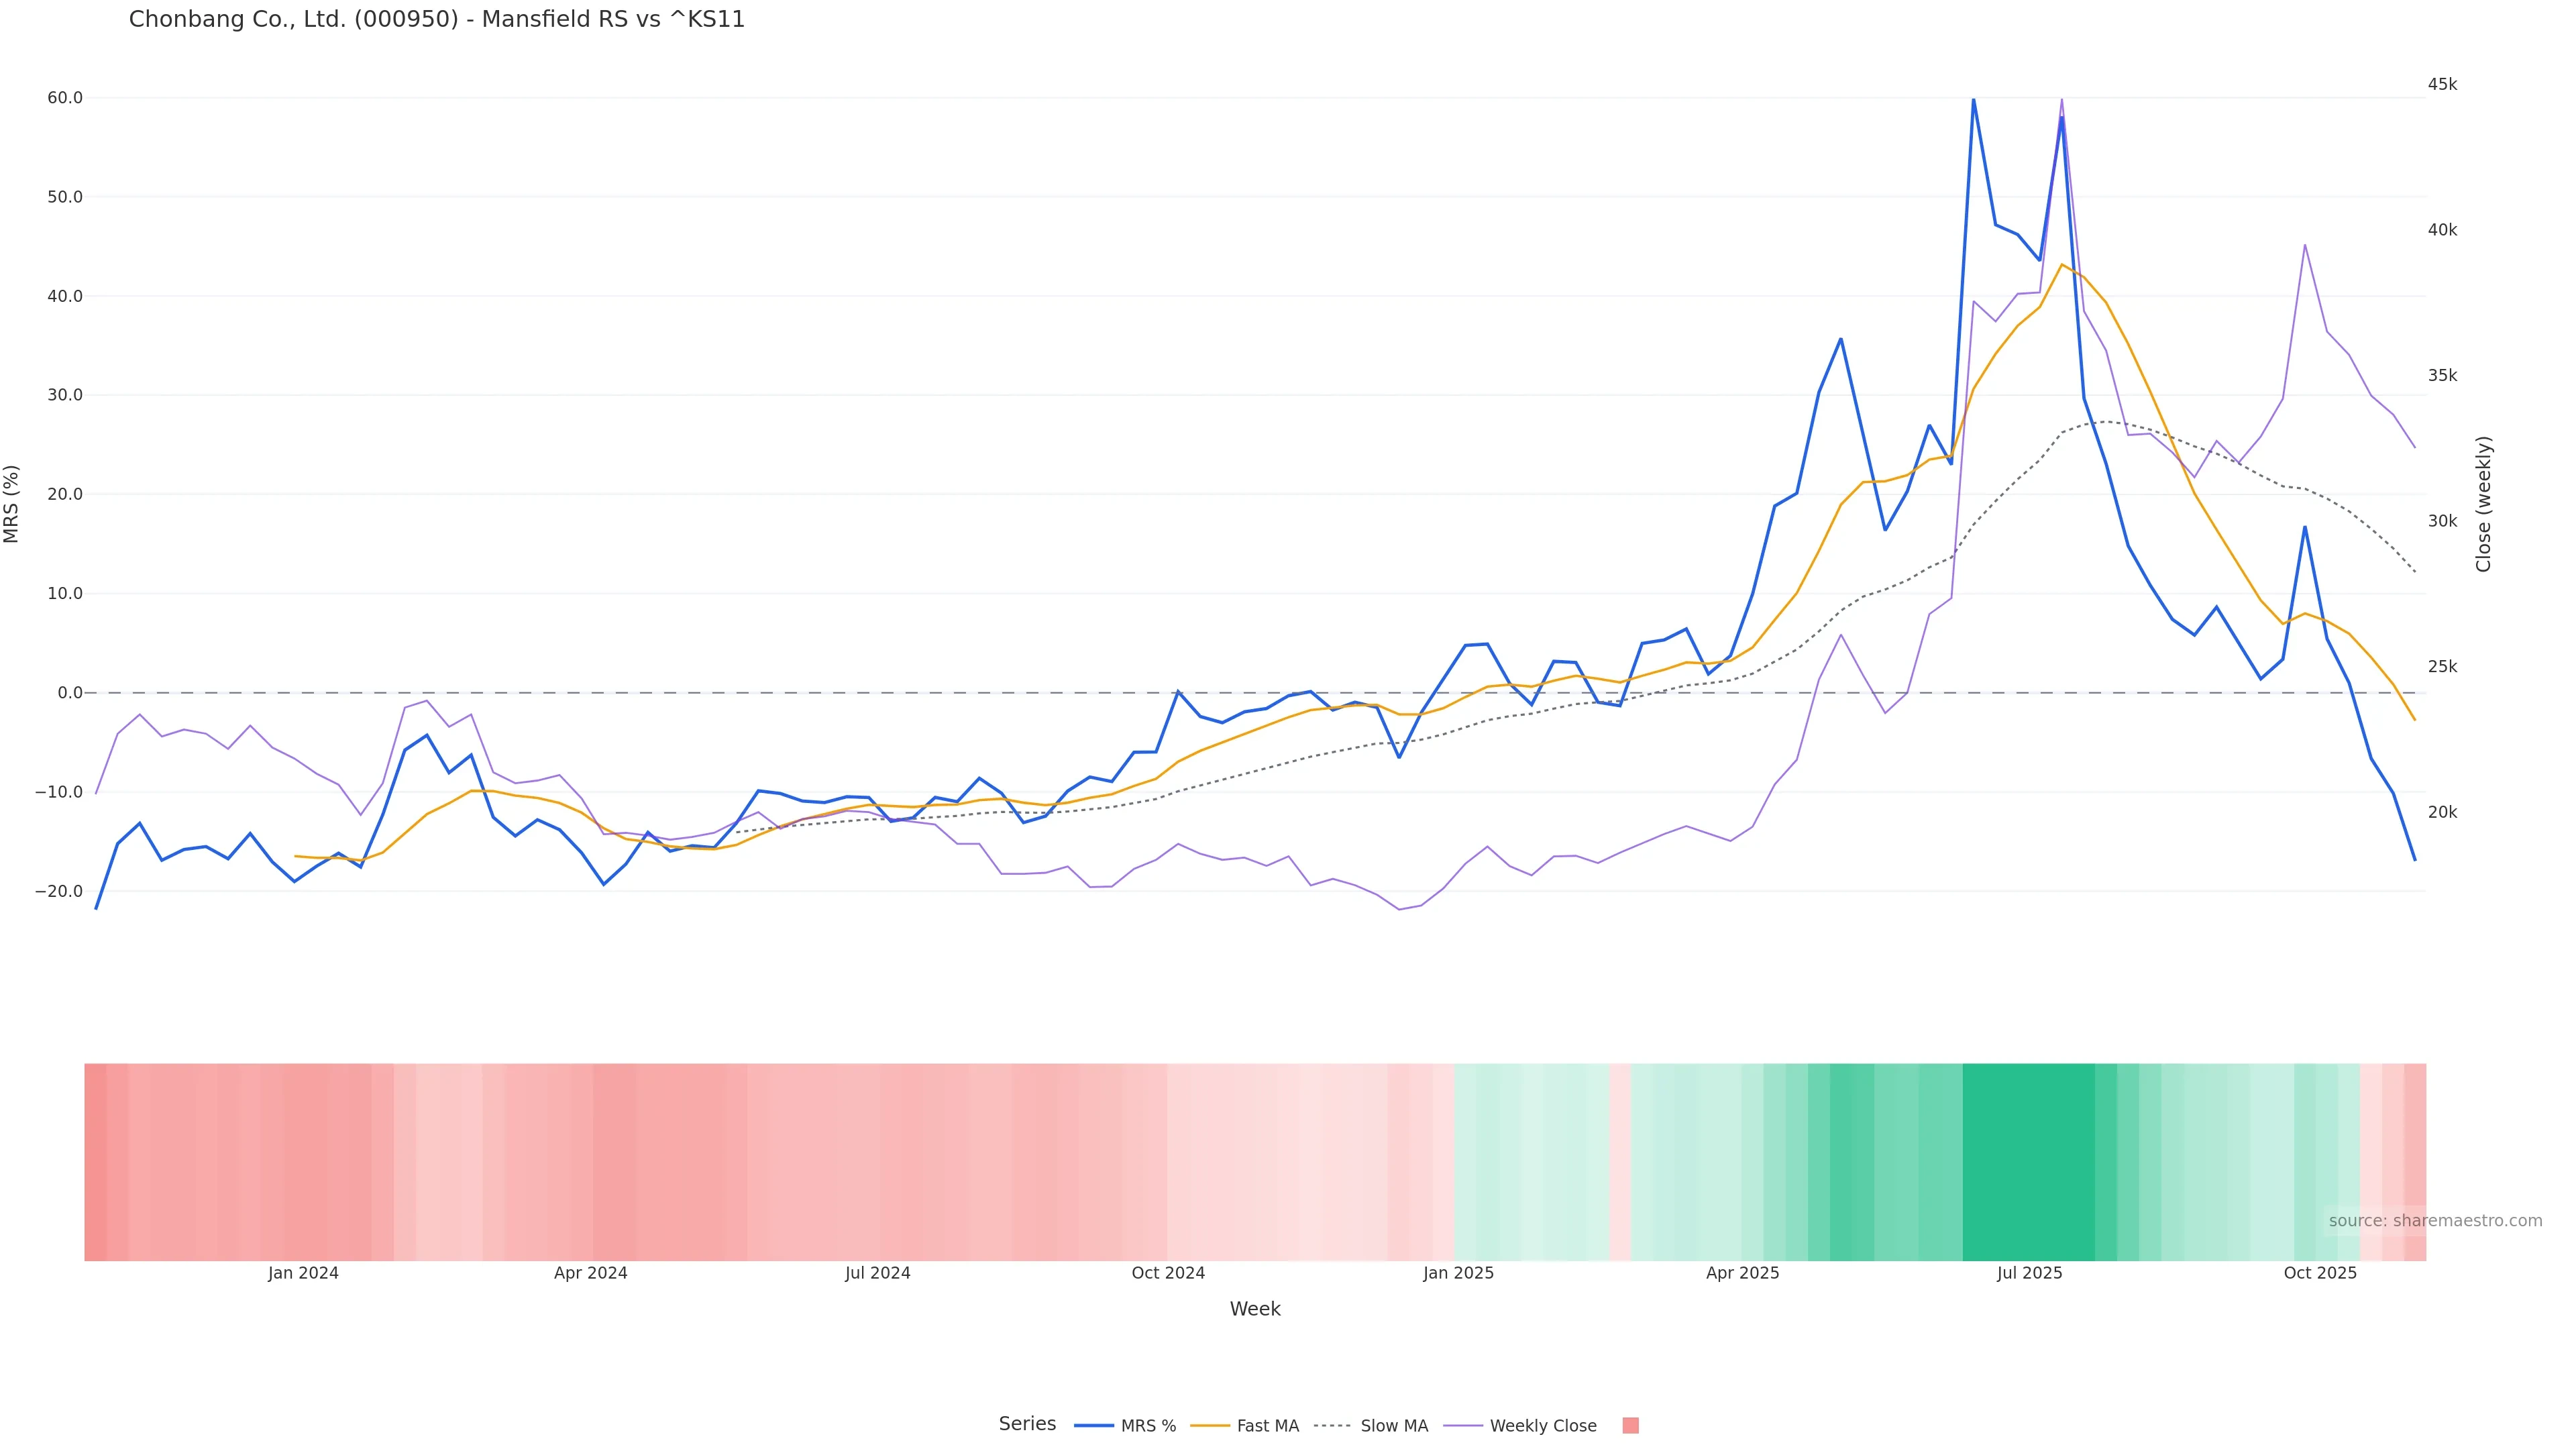Viewport: 2576px width, 1449px height.
Task: Click the red square legend swatch
Action: coord(1630,1426)
